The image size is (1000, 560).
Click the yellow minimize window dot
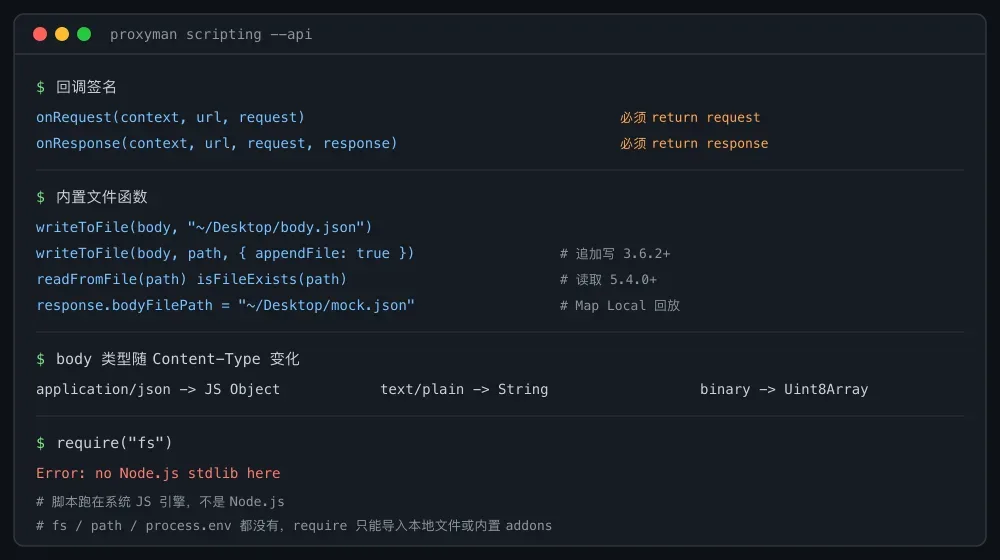coord(62,34)
